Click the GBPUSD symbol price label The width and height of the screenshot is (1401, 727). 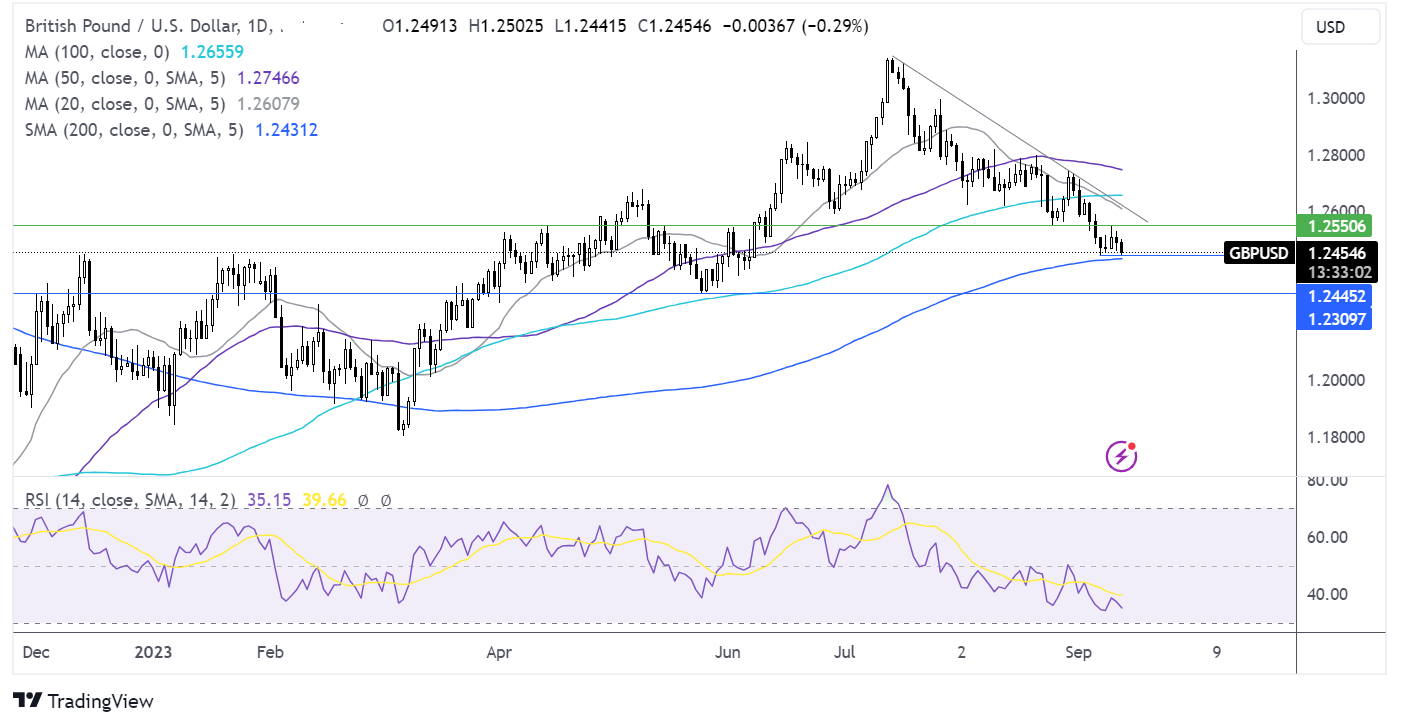pos(1260,253)
